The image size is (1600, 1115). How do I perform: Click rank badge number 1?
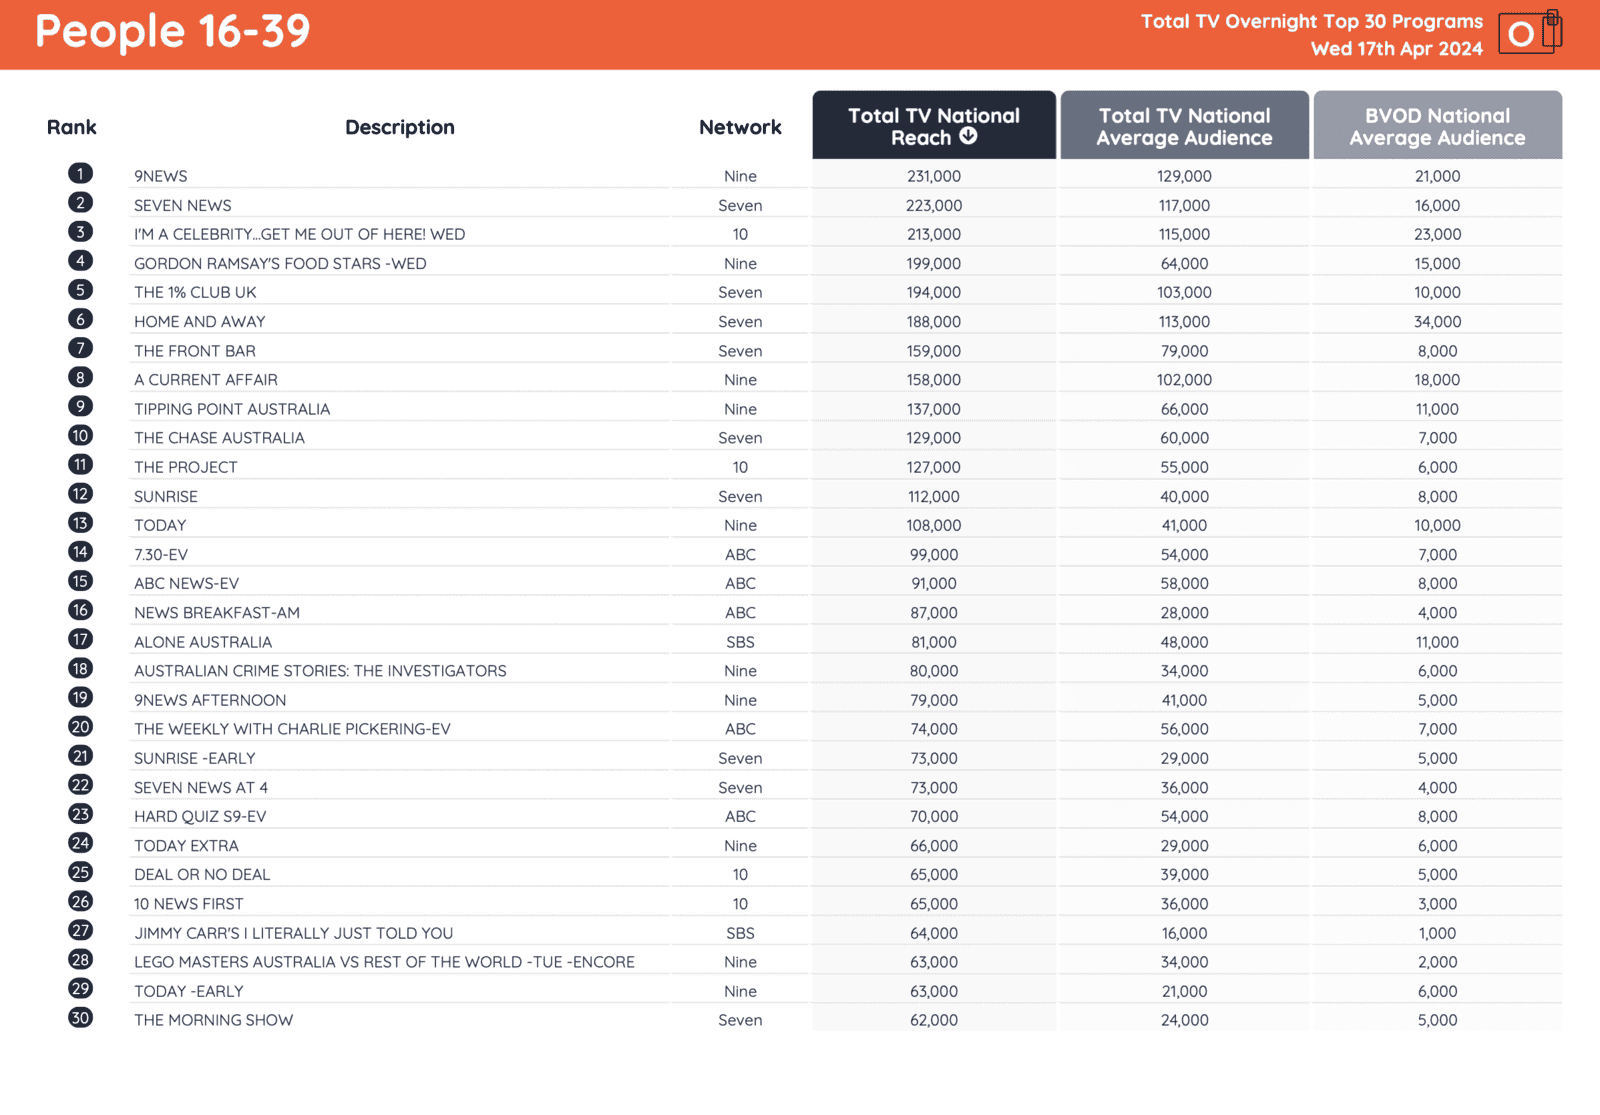coord(81,174)
